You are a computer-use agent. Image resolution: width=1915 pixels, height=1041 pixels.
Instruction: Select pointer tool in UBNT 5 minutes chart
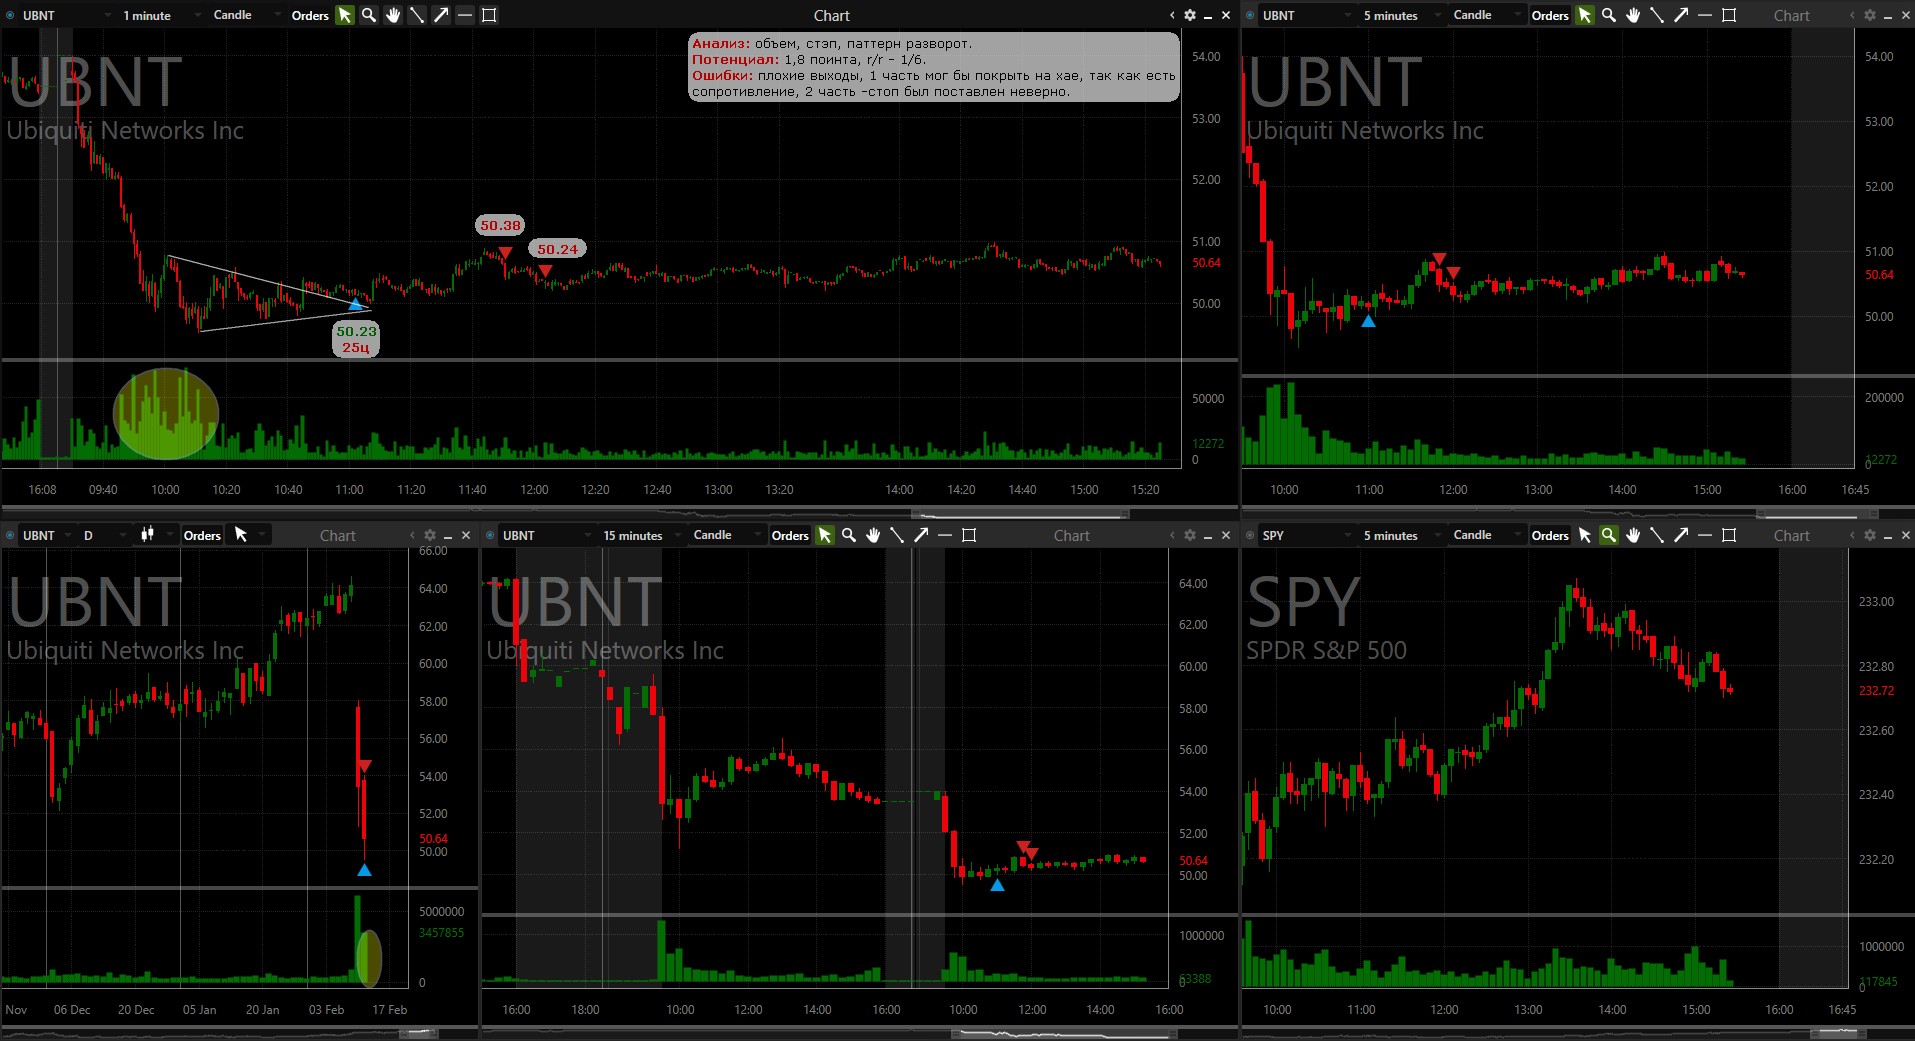point(1584,15)
